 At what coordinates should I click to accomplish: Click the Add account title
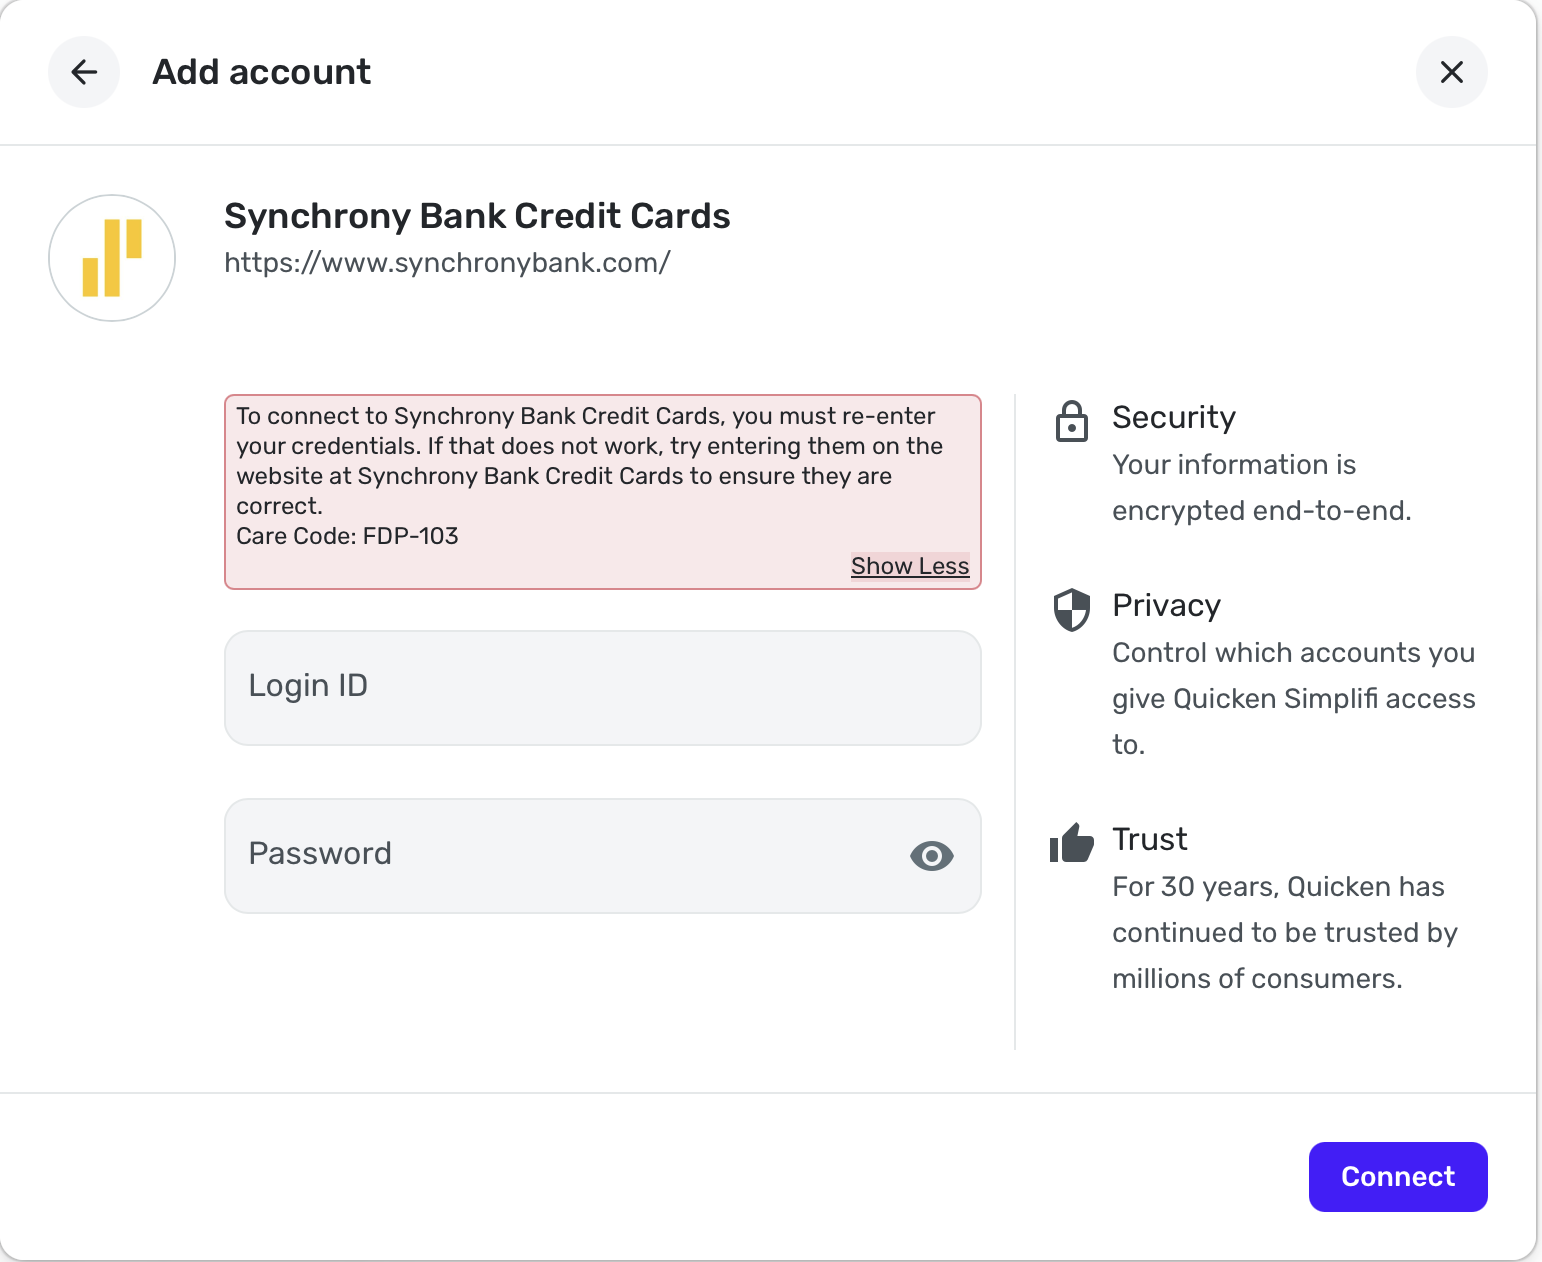click(261, 72)
